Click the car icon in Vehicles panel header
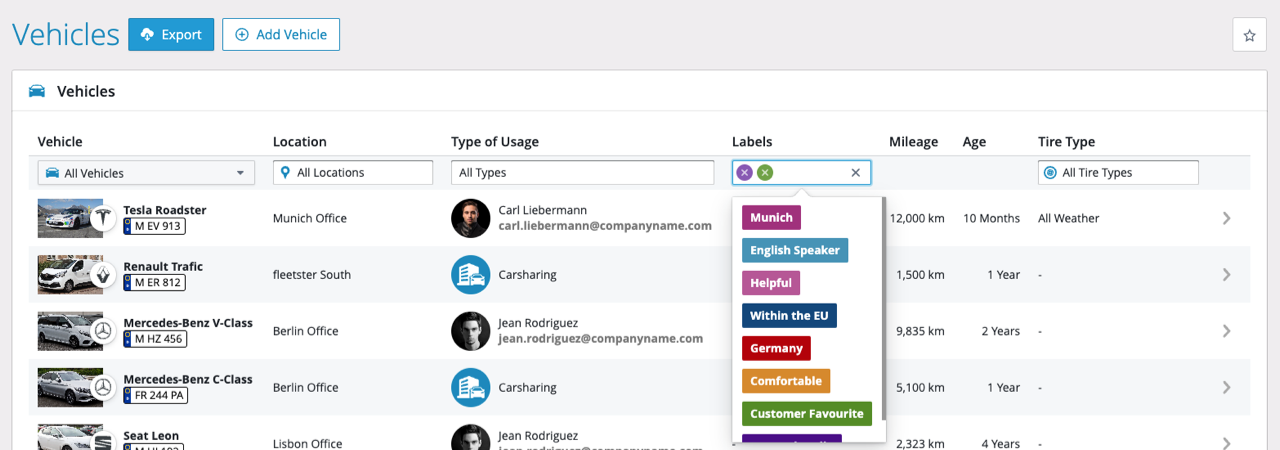1280x450 pixels. 37,91
